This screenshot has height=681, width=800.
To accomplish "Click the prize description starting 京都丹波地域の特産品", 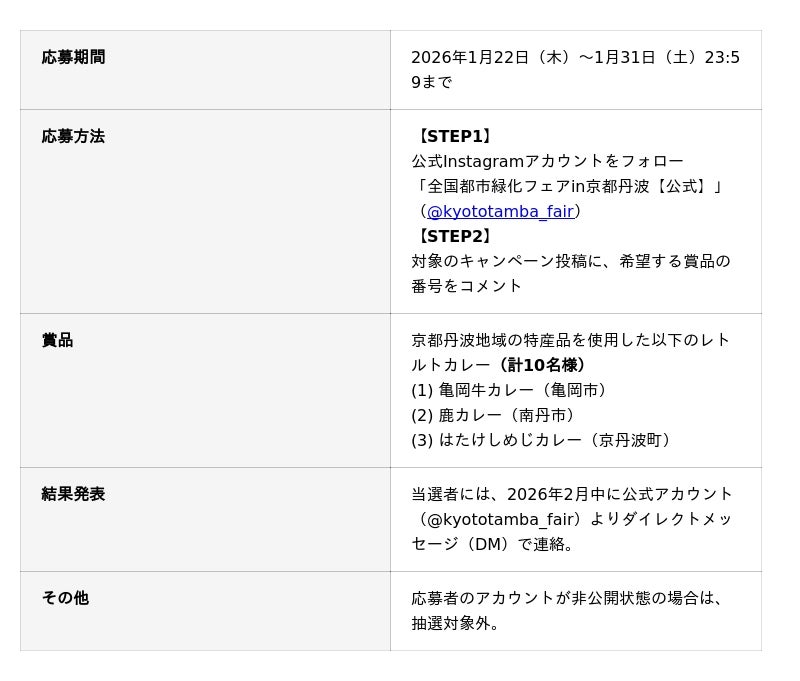I will point(570,340).
